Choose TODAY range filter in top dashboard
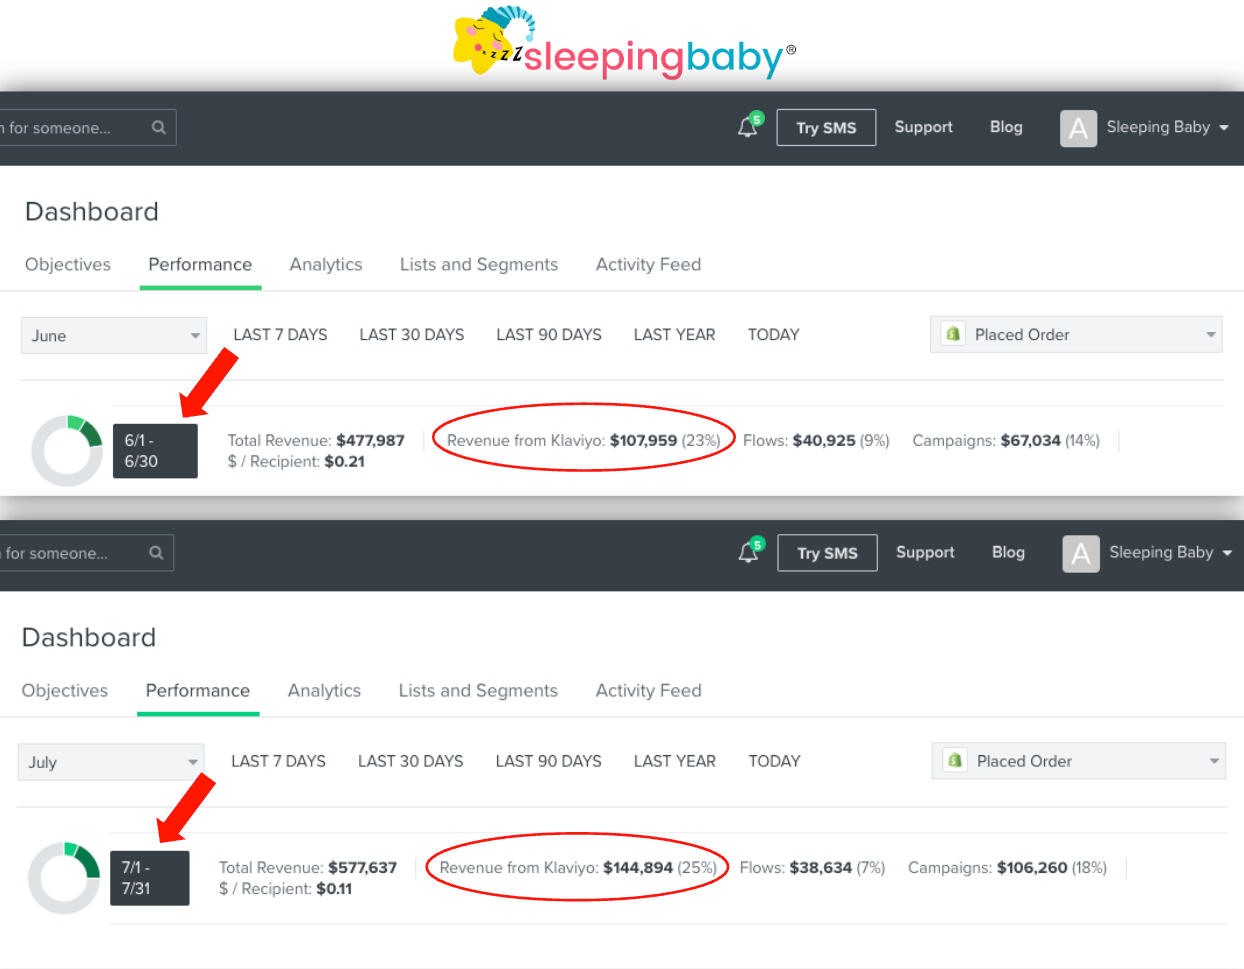Screen dimensions: 1244x969 [x=773, y=335]
